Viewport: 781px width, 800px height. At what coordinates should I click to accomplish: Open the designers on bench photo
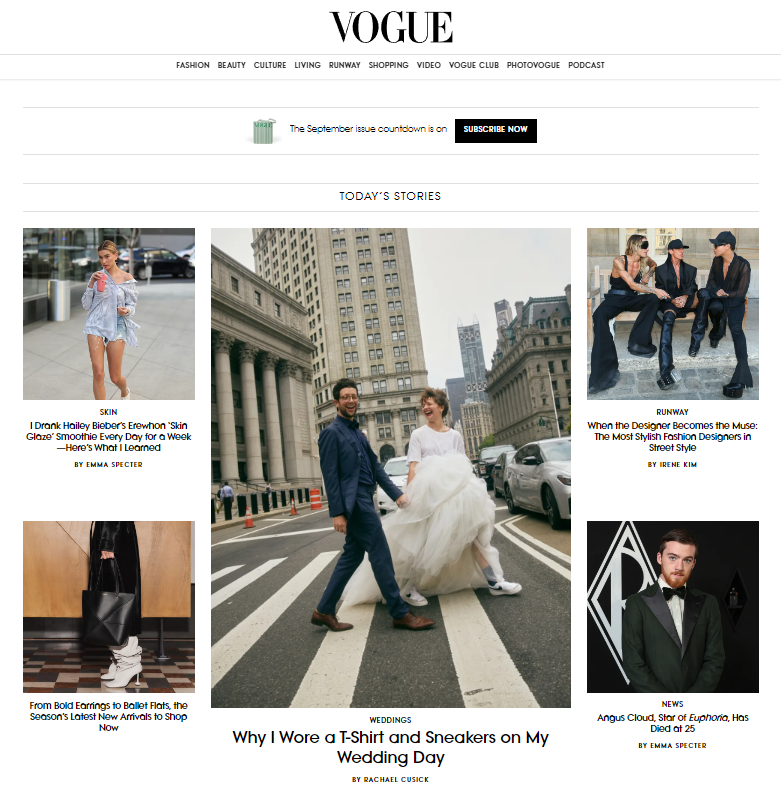672,314
